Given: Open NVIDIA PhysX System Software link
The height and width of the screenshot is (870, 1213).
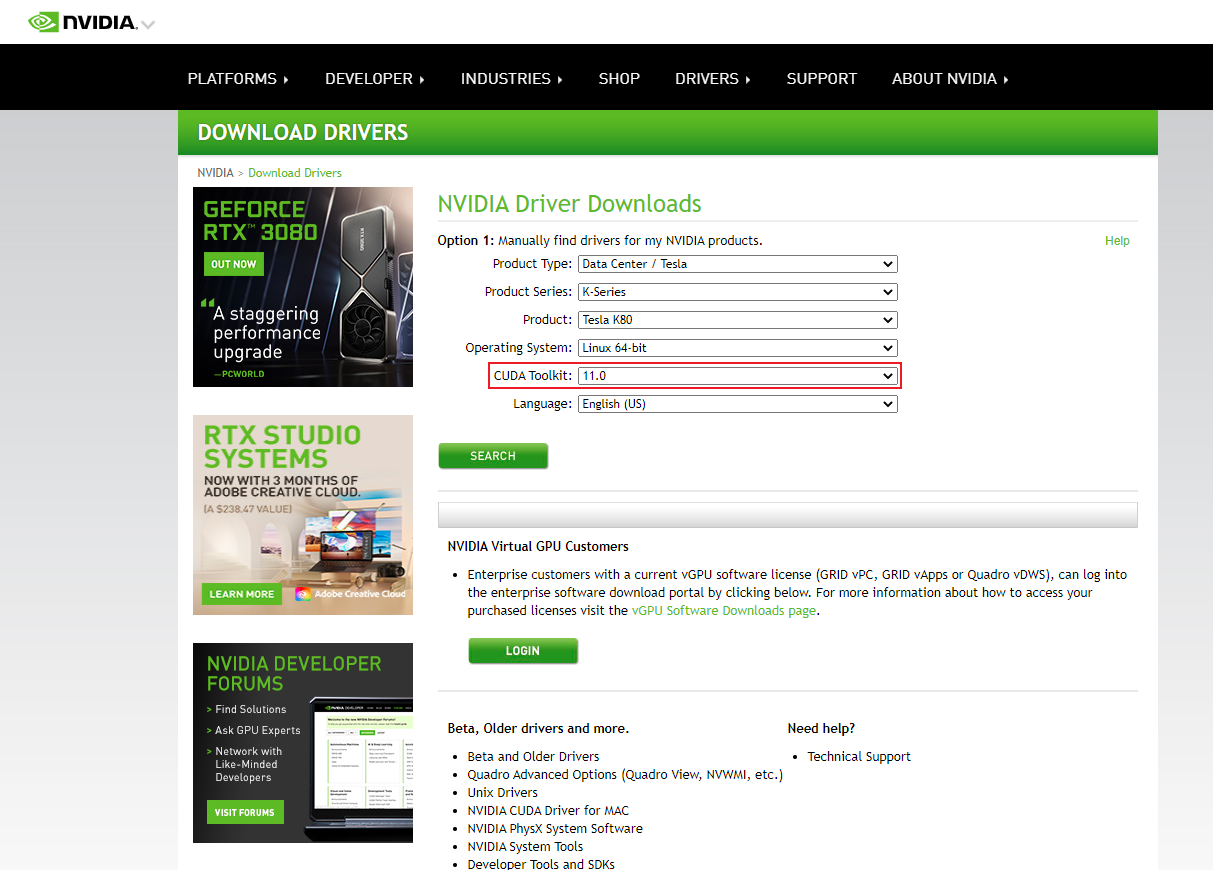Looking at the screenshot, I should [x=555, y=829].
